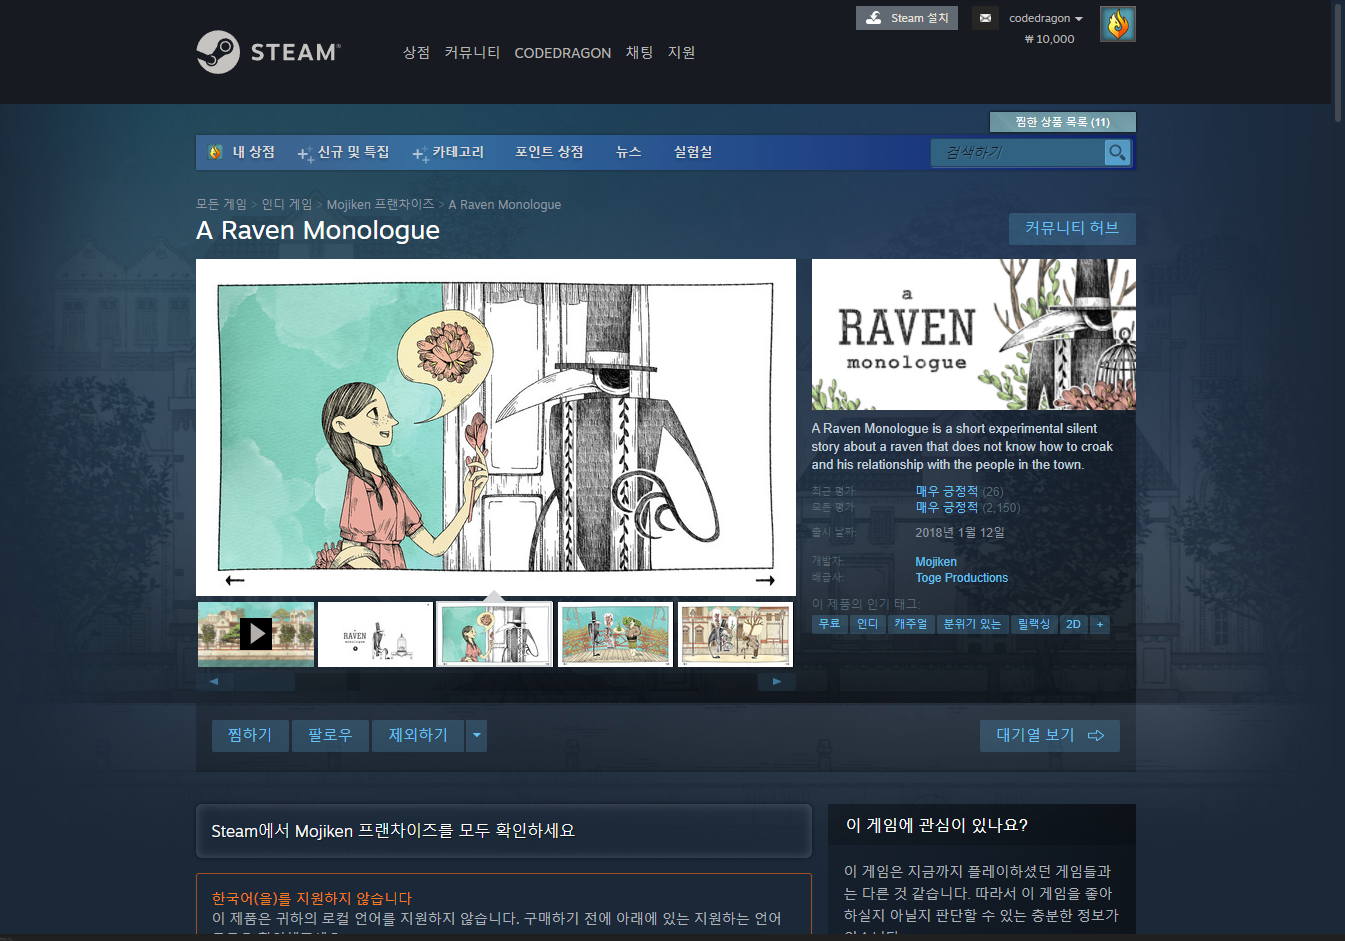Image resolution: width=1345 pixels, height=941 pixels.
Task: Go to 채팅 in top menu
Action: pyautogui.click(x=639, y=52)
